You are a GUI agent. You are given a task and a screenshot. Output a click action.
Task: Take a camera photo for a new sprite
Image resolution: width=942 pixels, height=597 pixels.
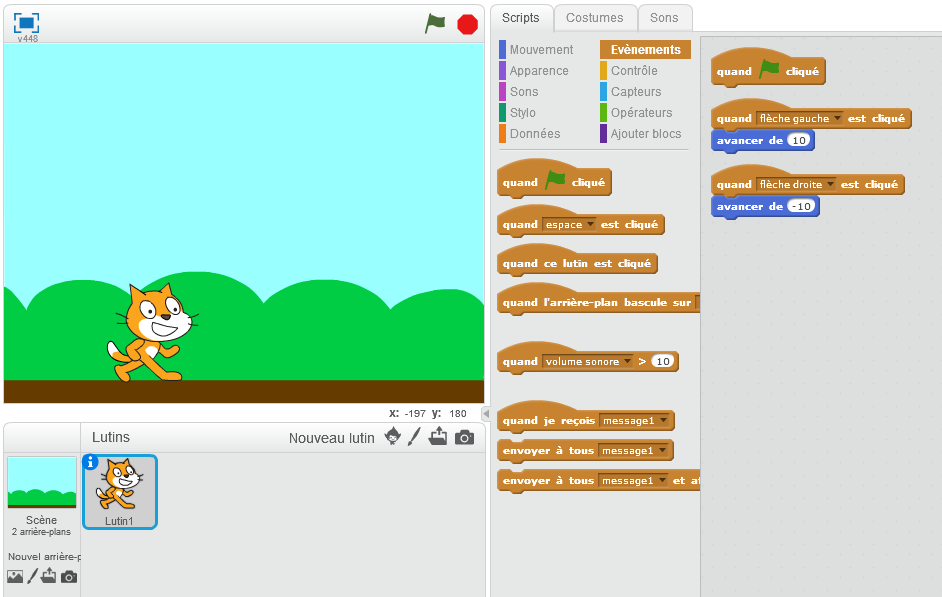tap(463, 437)
